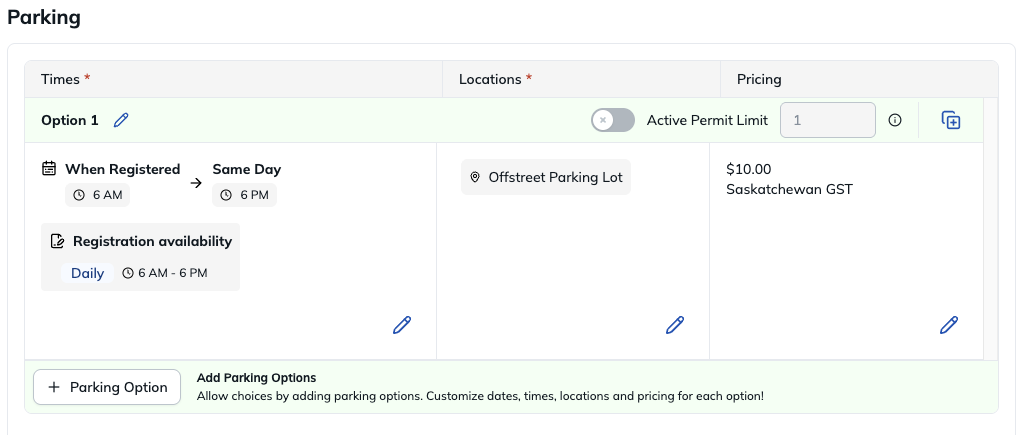Image resolution: width=1025 pixels, height=435 pixels.
Task: Edit the Times section via pencil icon
Action: (402, 325)
